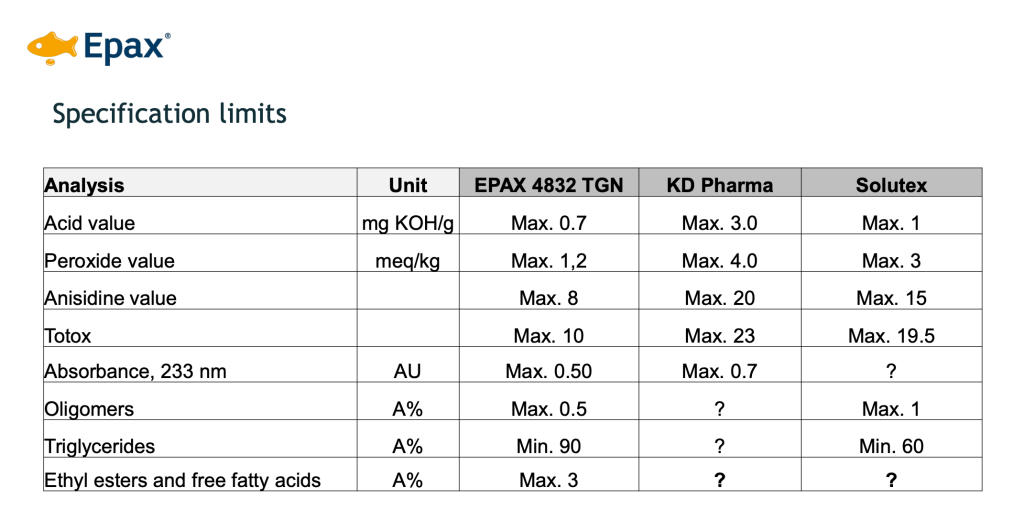
Task: Click the Unit column header
Action: tap(408, 185)
